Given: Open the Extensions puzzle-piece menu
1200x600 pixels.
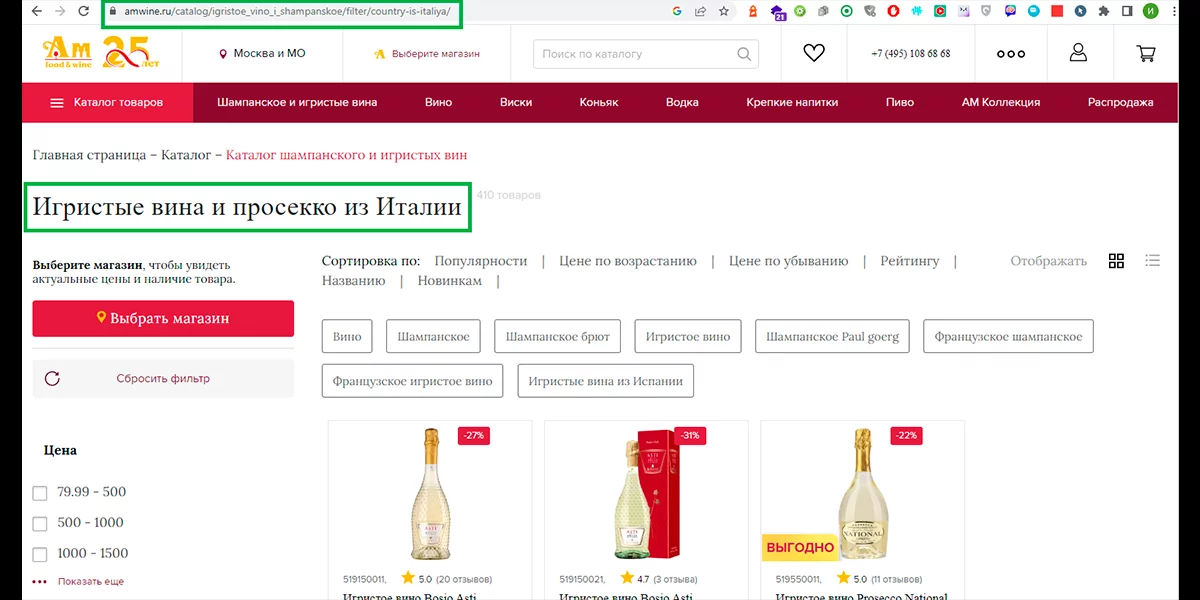Looking at the screenshot, I should point(1104,11).
